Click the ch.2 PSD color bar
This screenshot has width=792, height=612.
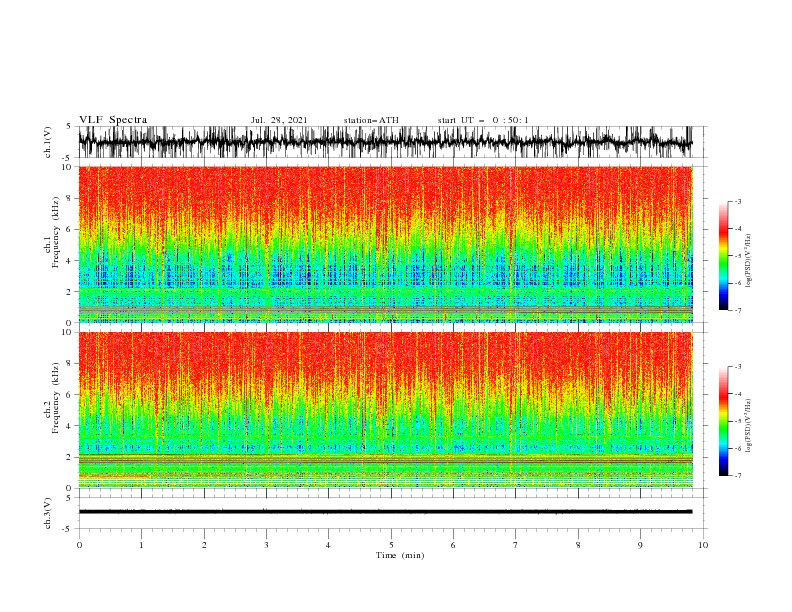(x=723, y=421)
